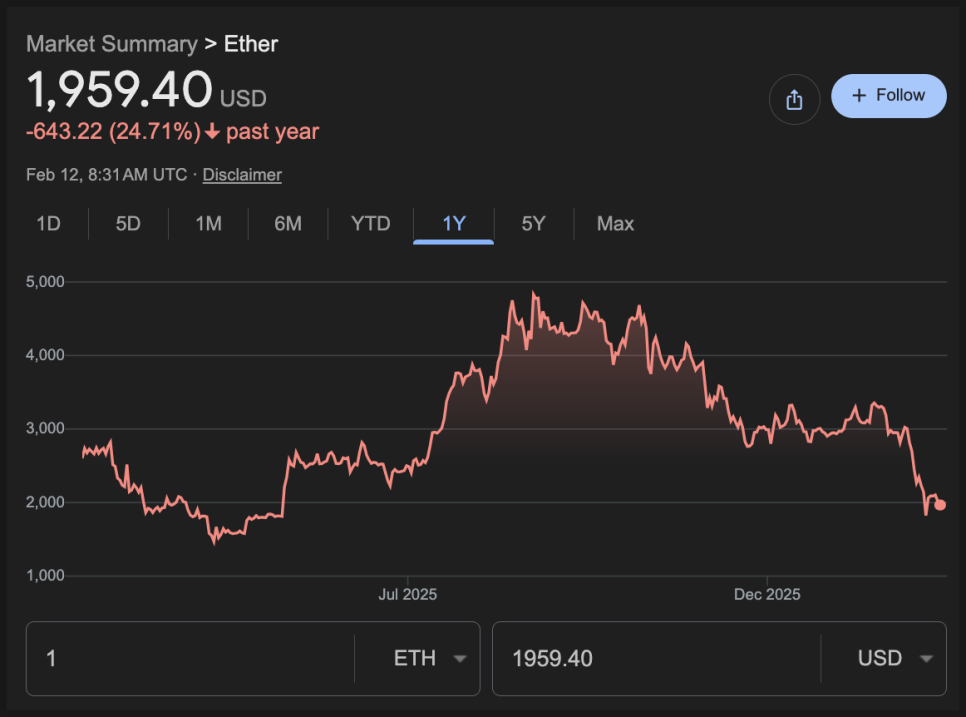The height and width of the screenshot is (717, 966).
Task: Click the plus icon in Follow
Action: pyautogui.click(x=858, y=96)
